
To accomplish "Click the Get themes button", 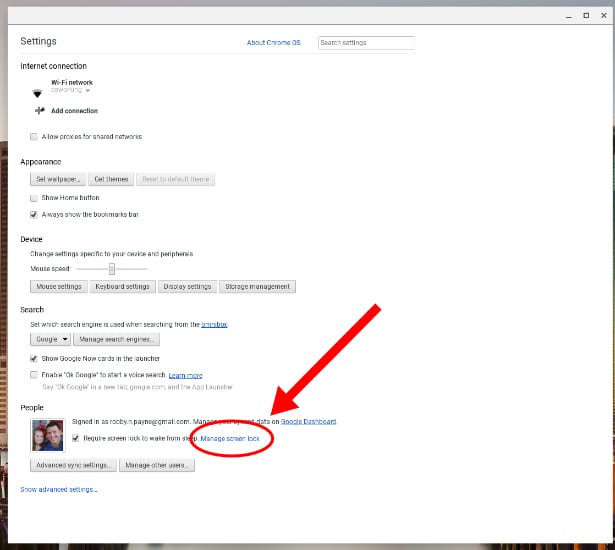I will pos(111,179).
